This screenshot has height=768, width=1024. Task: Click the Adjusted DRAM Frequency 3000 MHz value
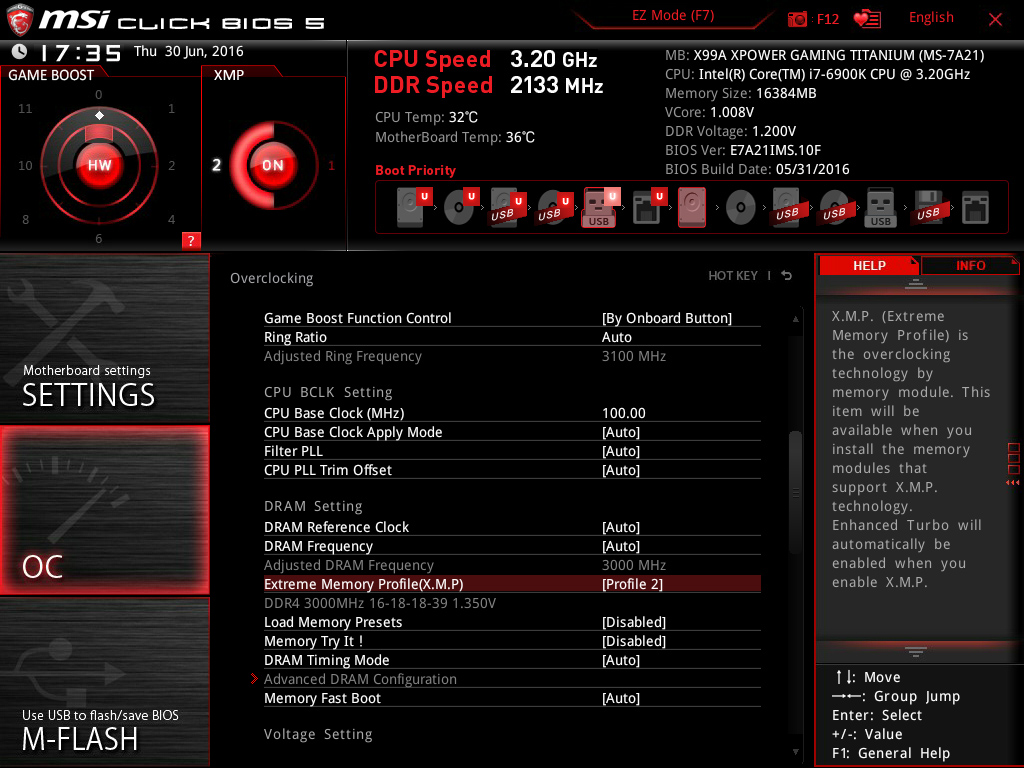(633, 565)
